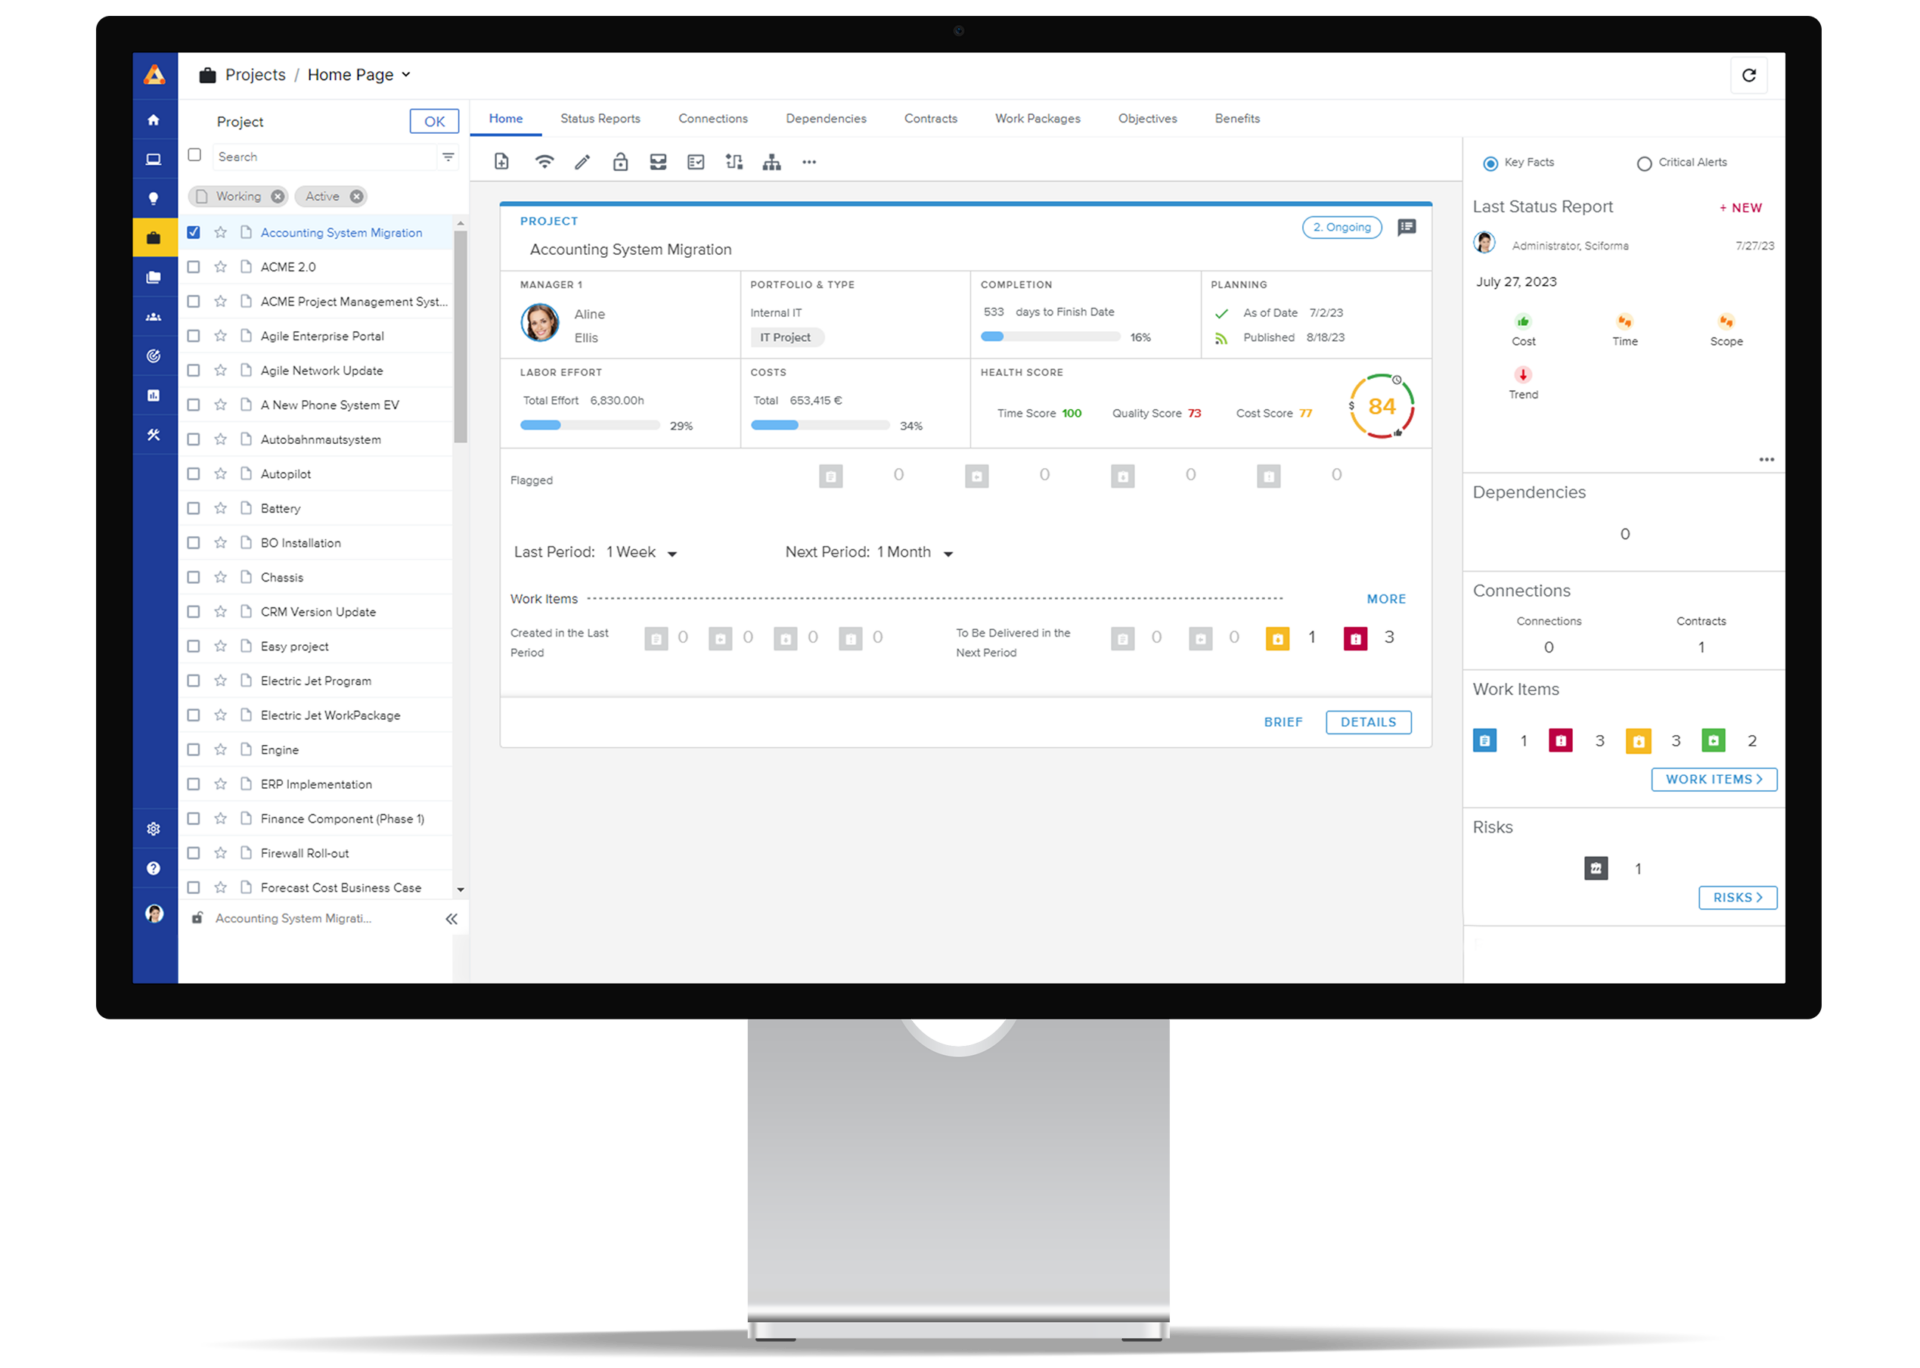The width and height of the screenshot is (1920, 1368).
Task: Check the Battery project checkbox
Action: click(x=194, y=508)
